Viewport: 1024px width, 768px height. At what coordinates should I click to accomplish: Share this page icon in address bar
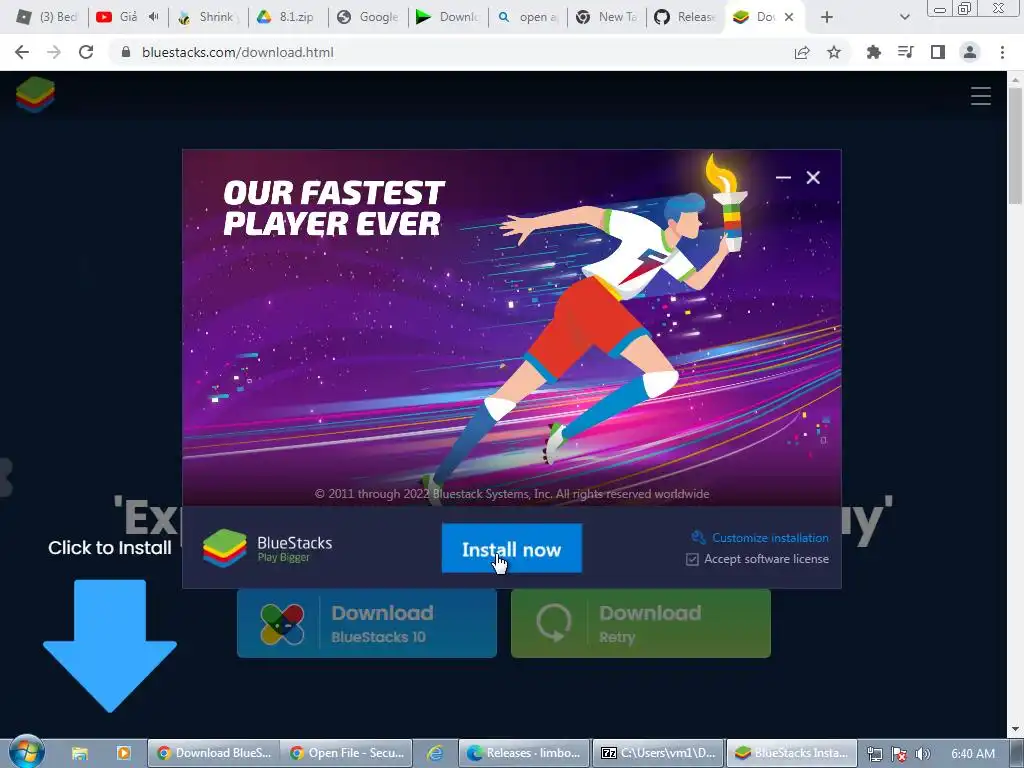click(x=802, y=52)
